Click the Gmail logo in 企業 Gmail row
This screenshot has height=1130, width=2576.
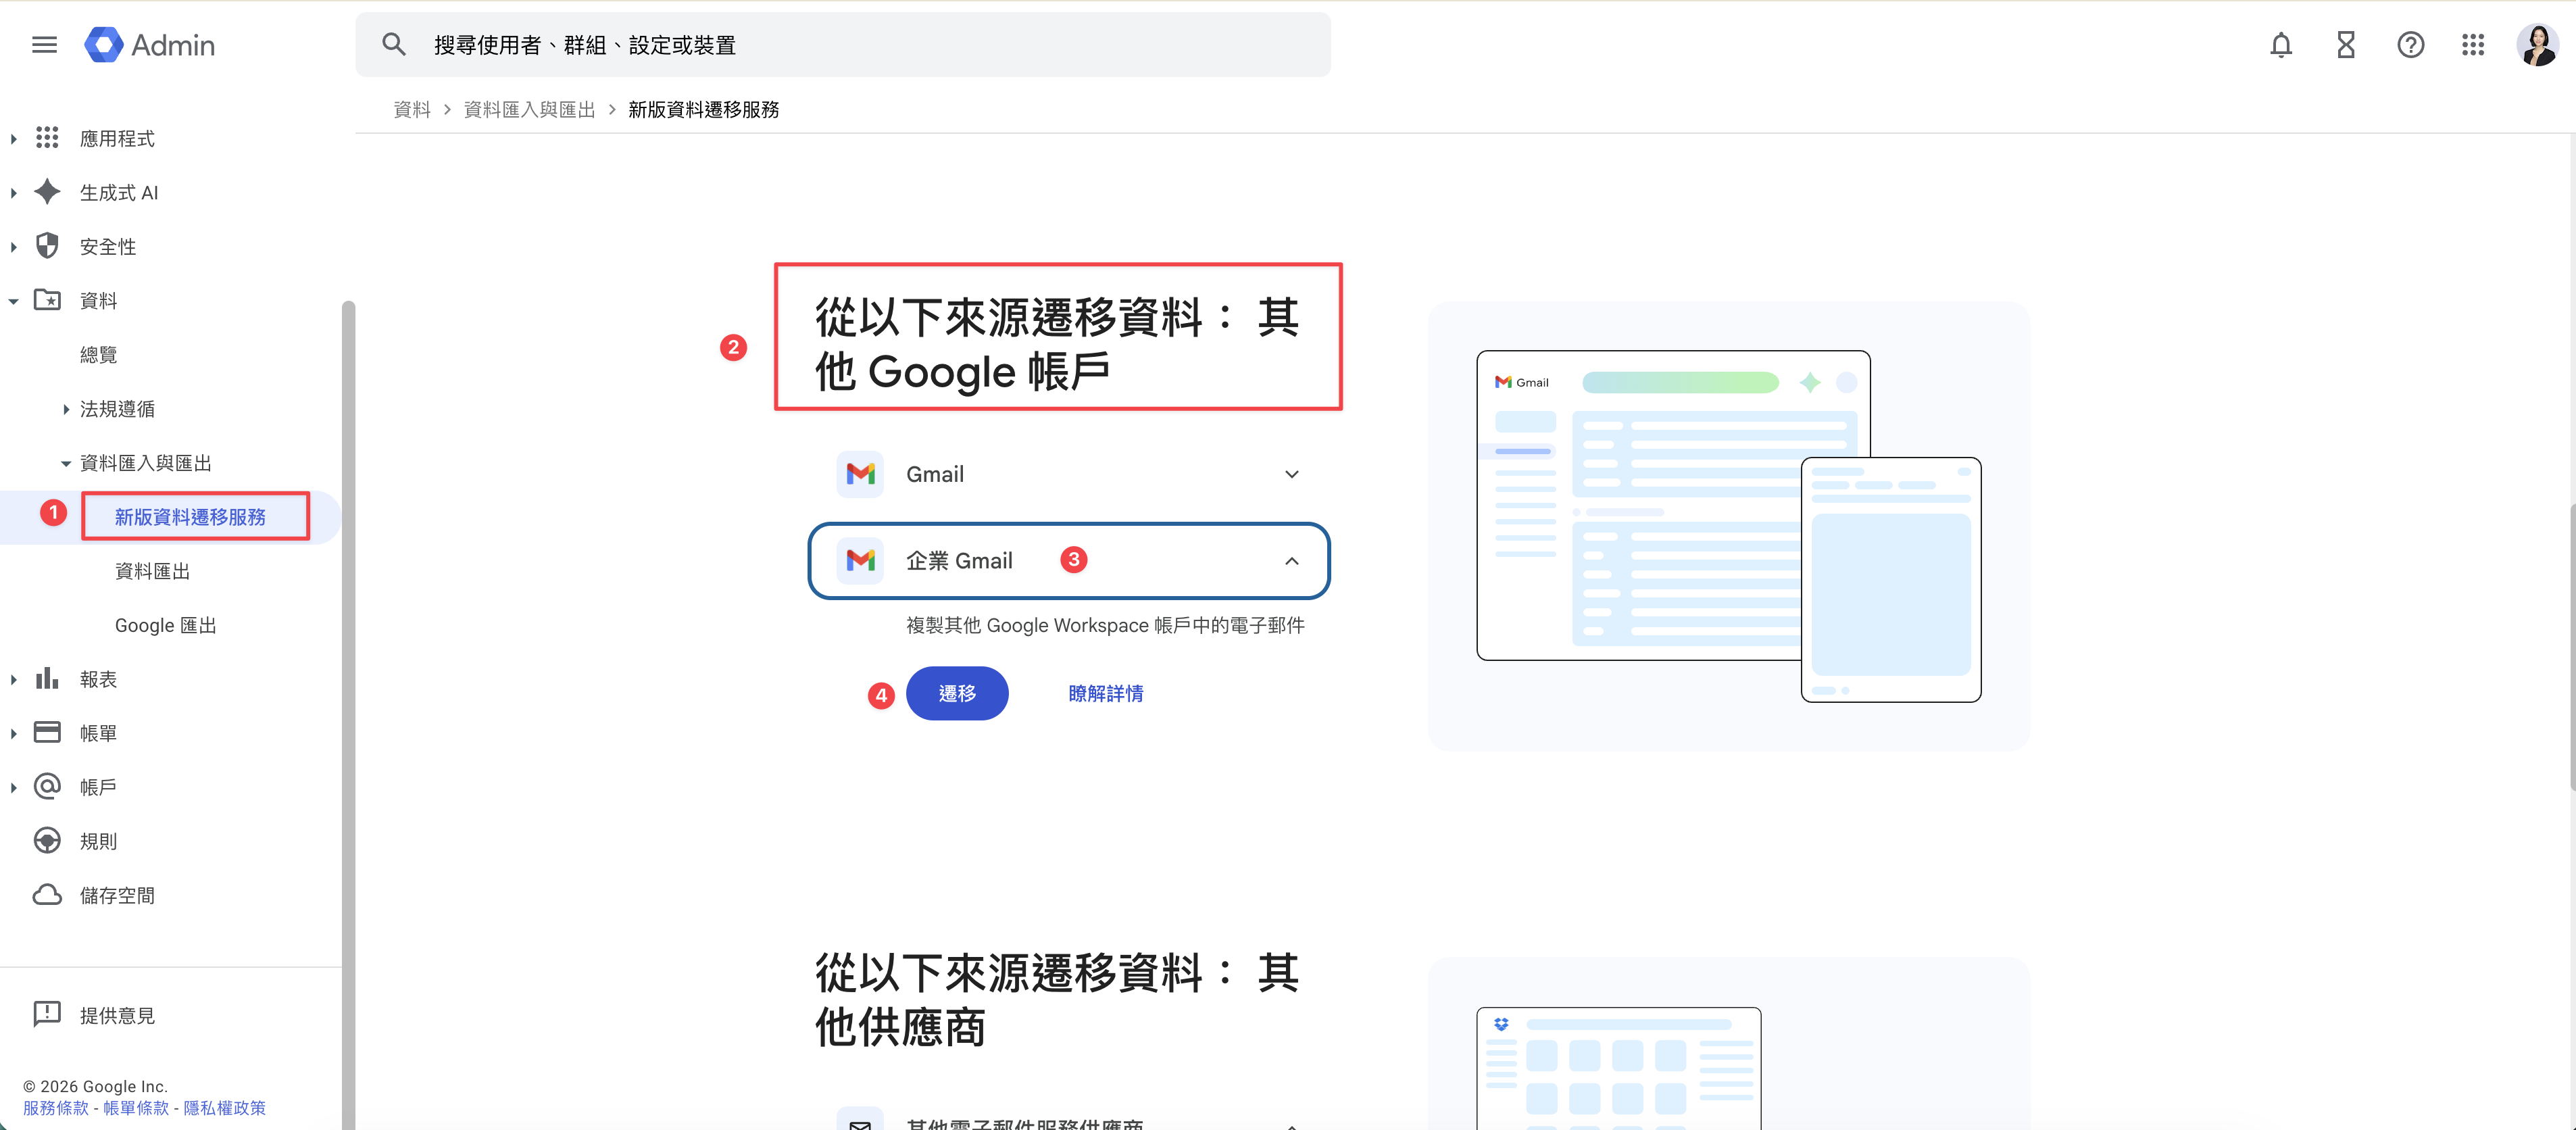(860, 561)
